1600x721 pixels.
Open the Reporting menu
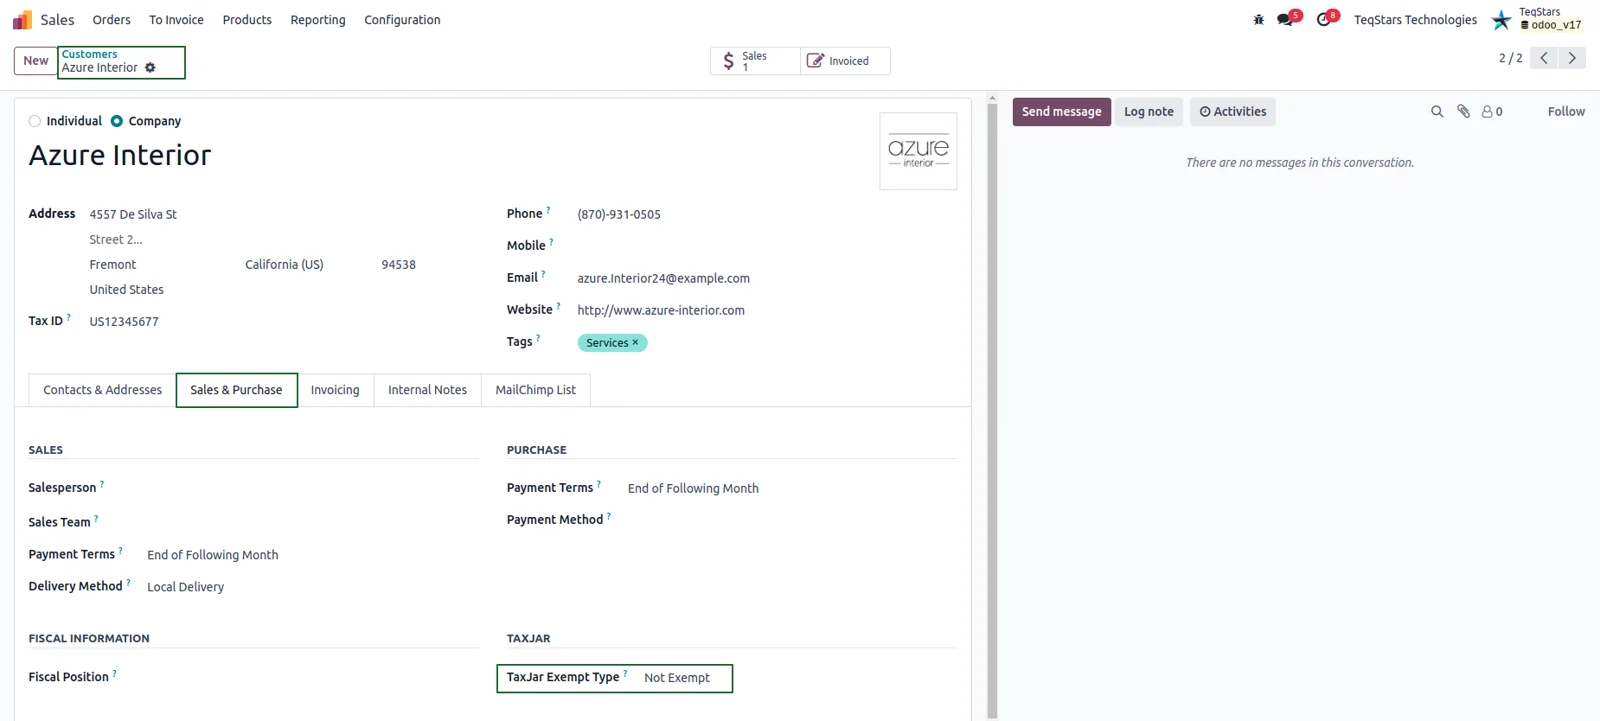318,20
